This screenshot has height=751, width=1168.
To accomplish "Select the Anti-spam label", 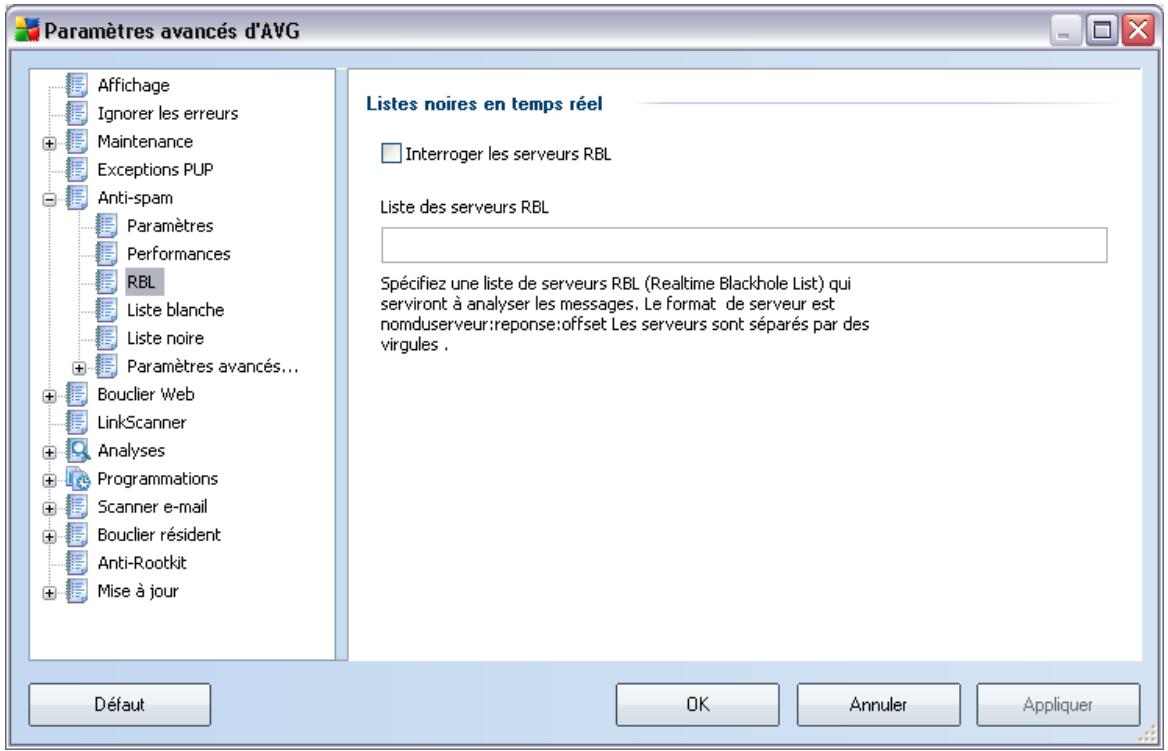I will tap(135, 197).
